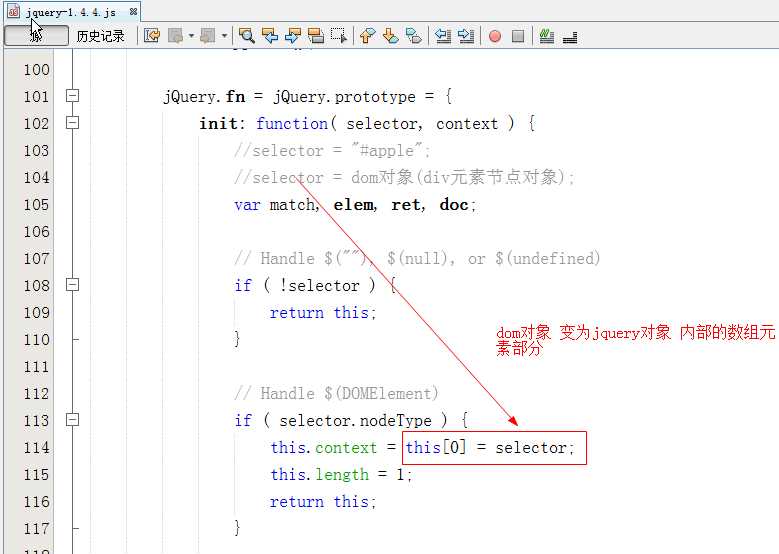Stop macro recording square button

tap(518, 36)
